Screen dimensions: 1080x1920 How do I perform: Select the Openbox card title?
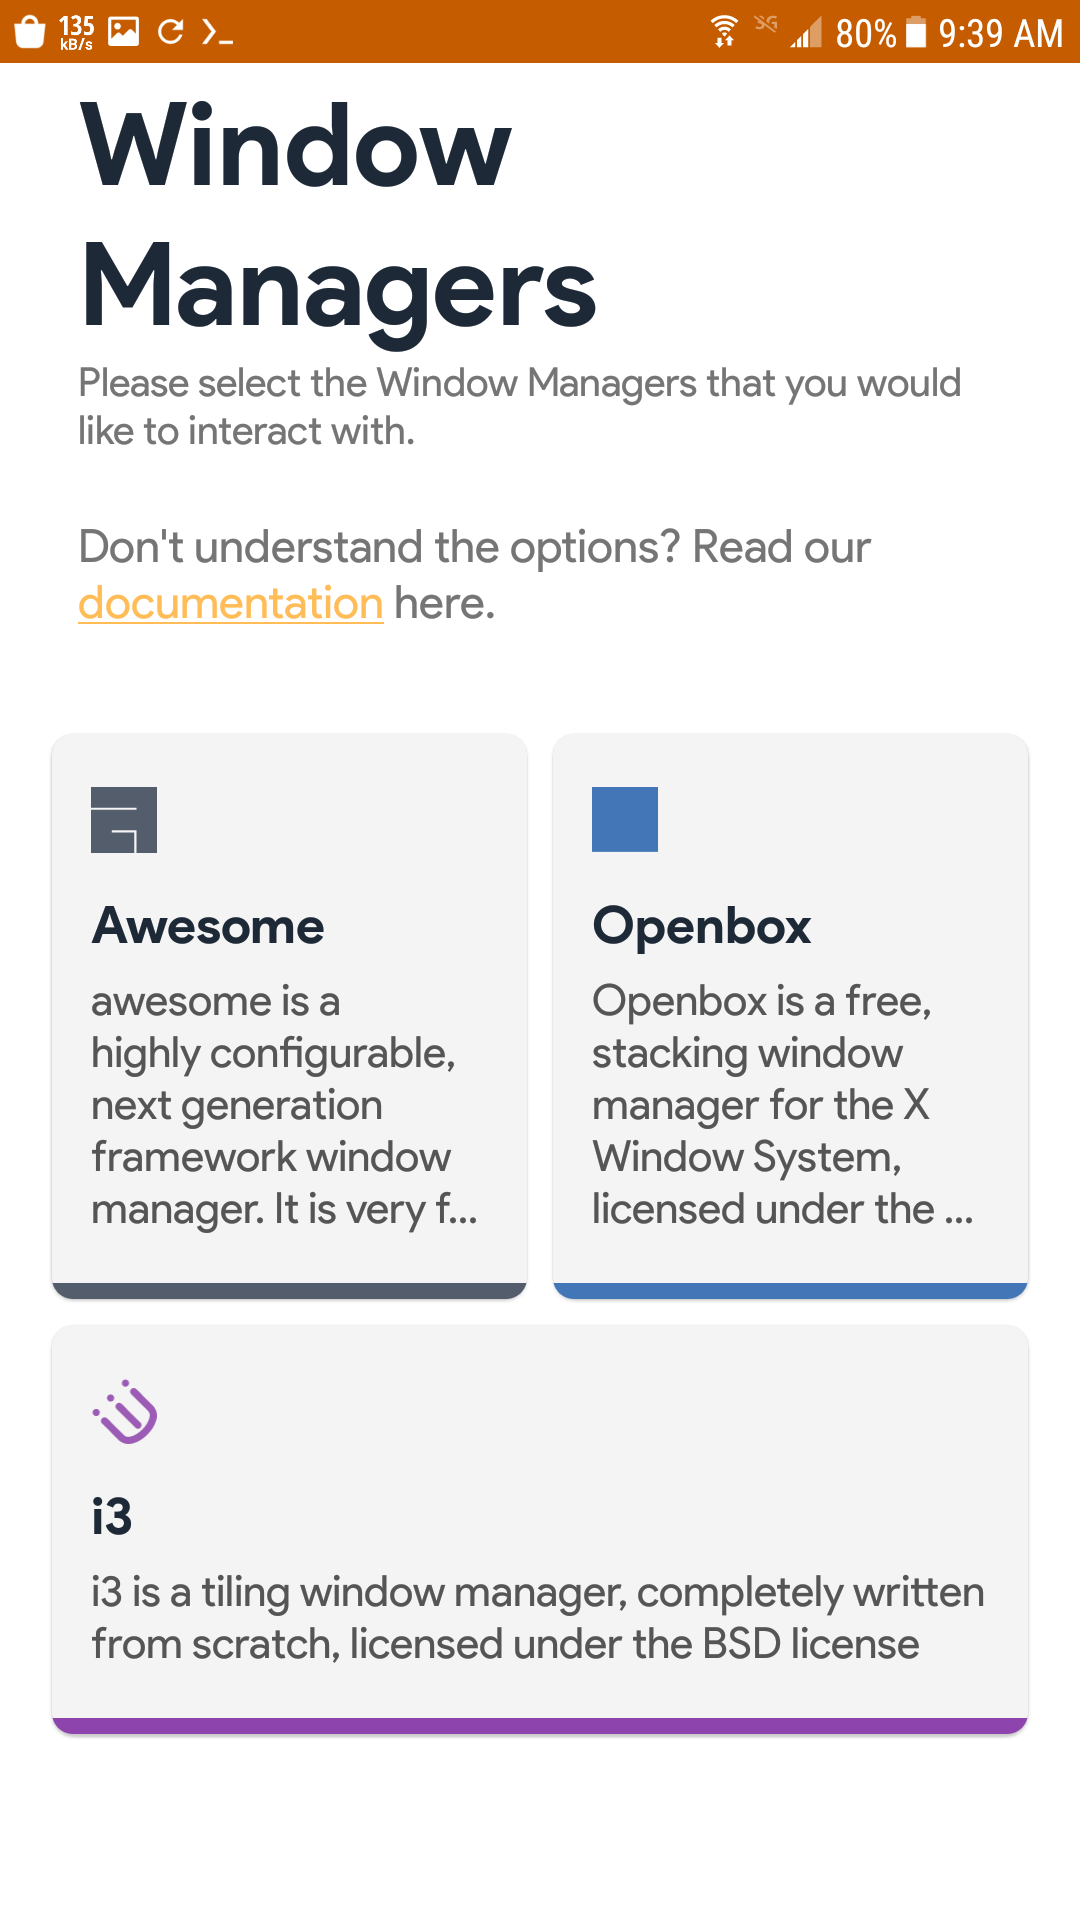702,926
